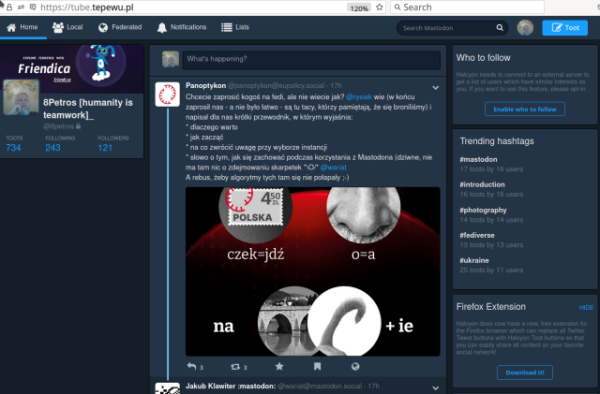Open the Jakub Klawiter display name link
This screenshot has width=600, height=394.
click(231, 386)
